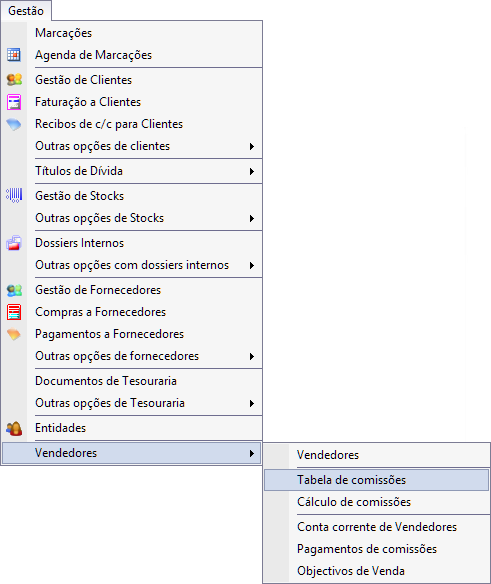Click the Agenda de Marcações calendar icon
The height and width of the screenshot is (584, 491).
click(x=14, y=55)
